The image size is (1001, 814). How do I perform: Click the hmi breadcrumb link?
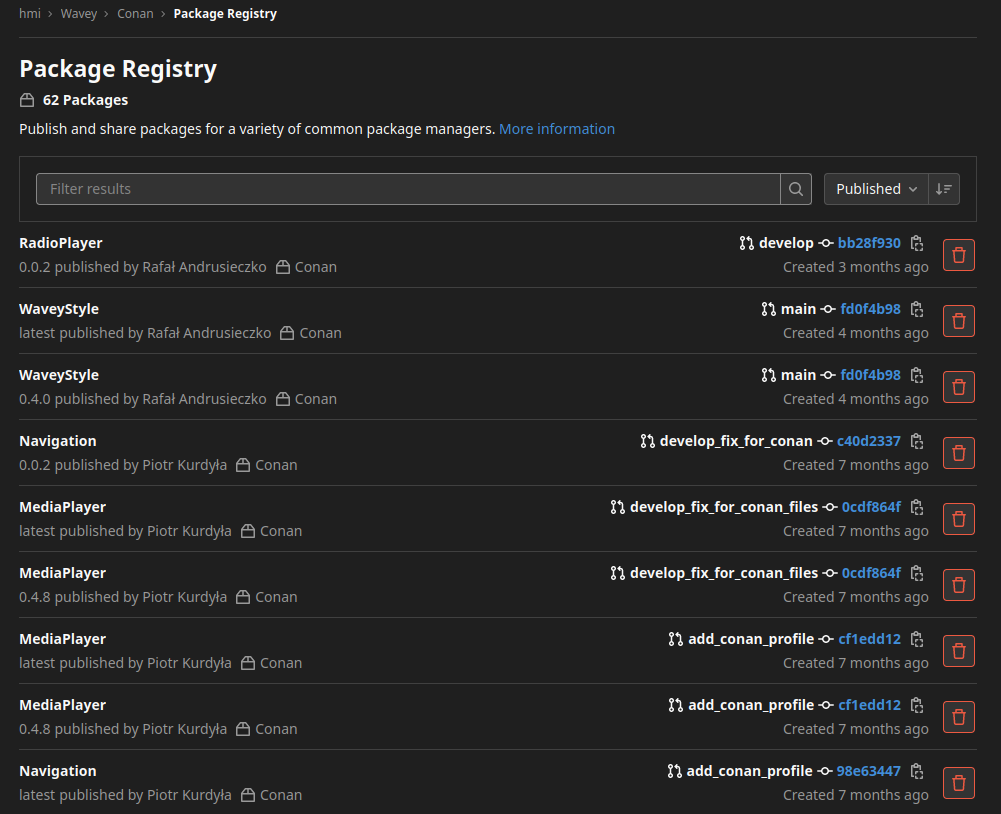coord(30,13)
